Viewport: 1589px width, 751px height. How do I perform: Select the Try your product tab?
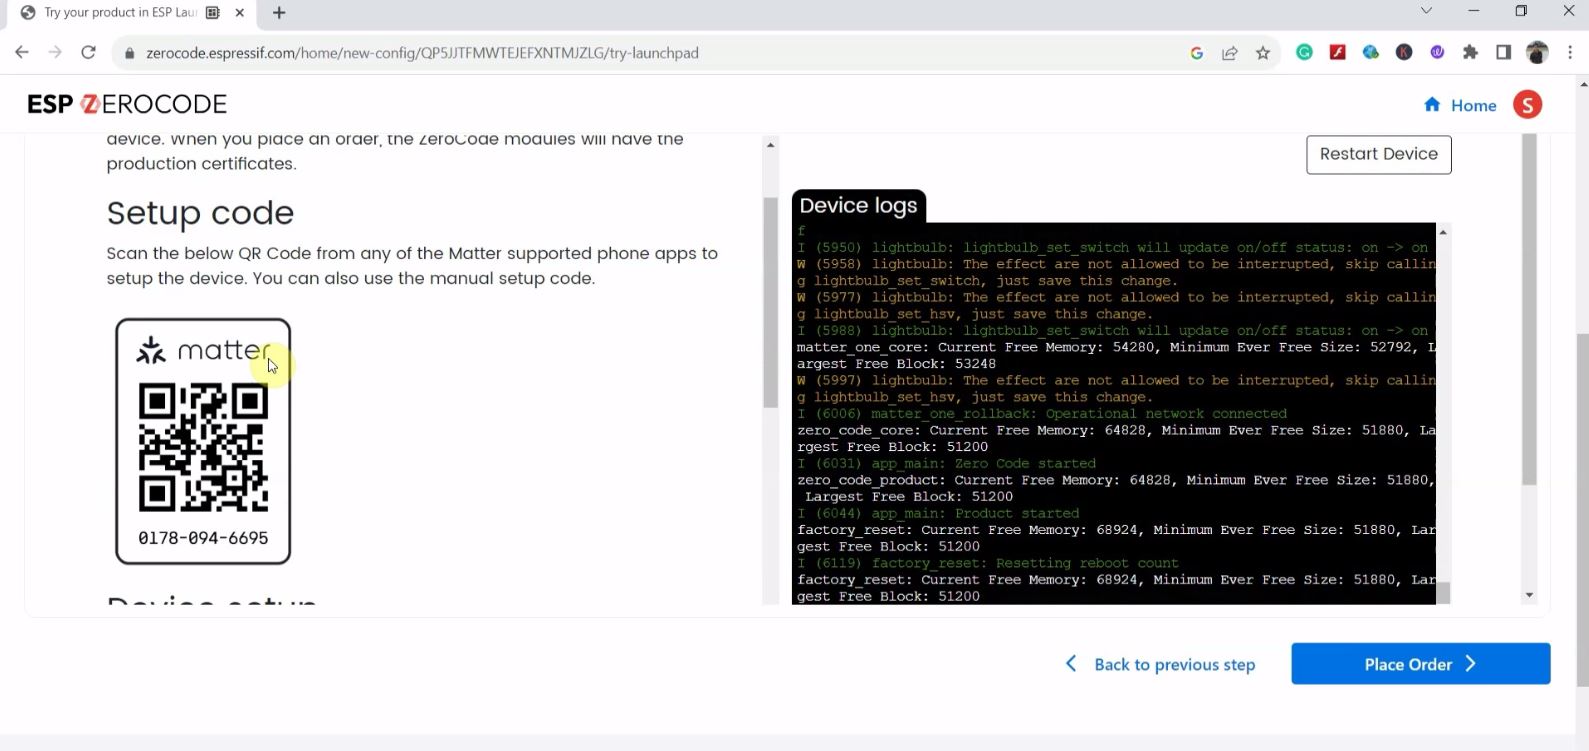[110, 13]
